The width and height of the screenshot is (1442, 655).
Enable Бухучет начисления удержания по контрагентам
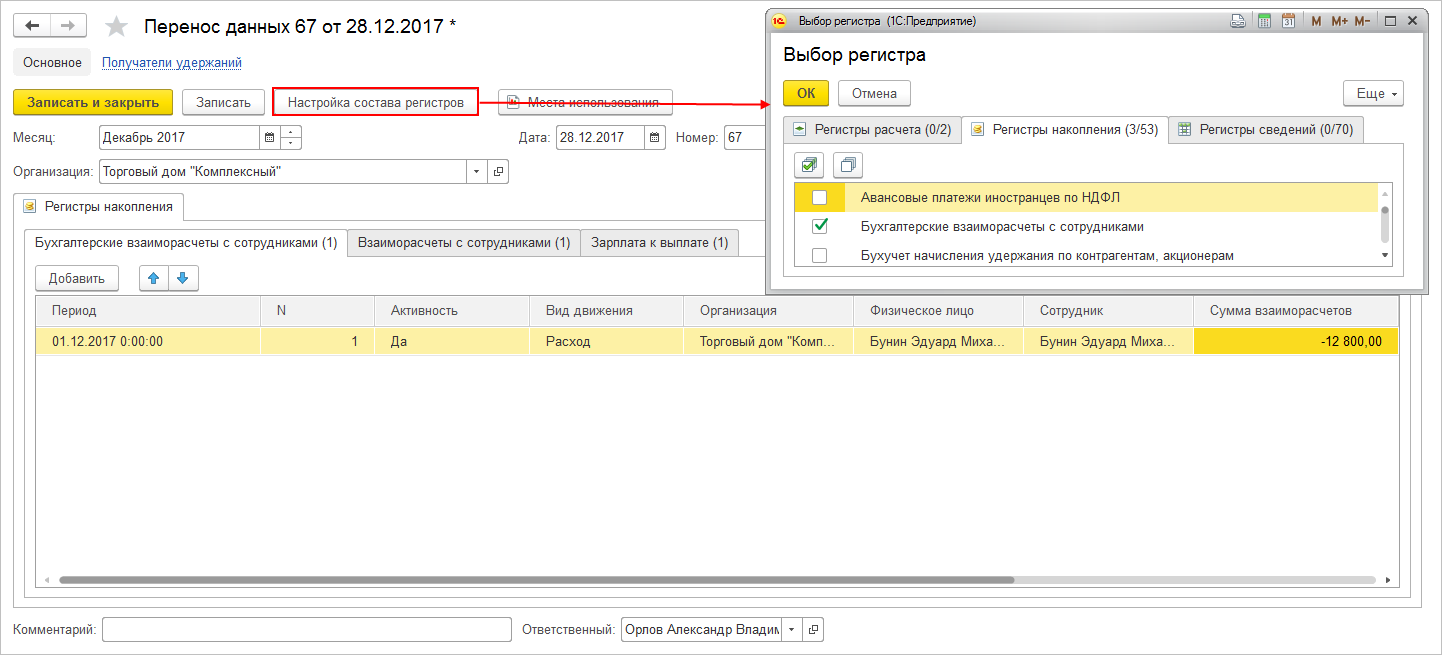(x=820, y=255)
